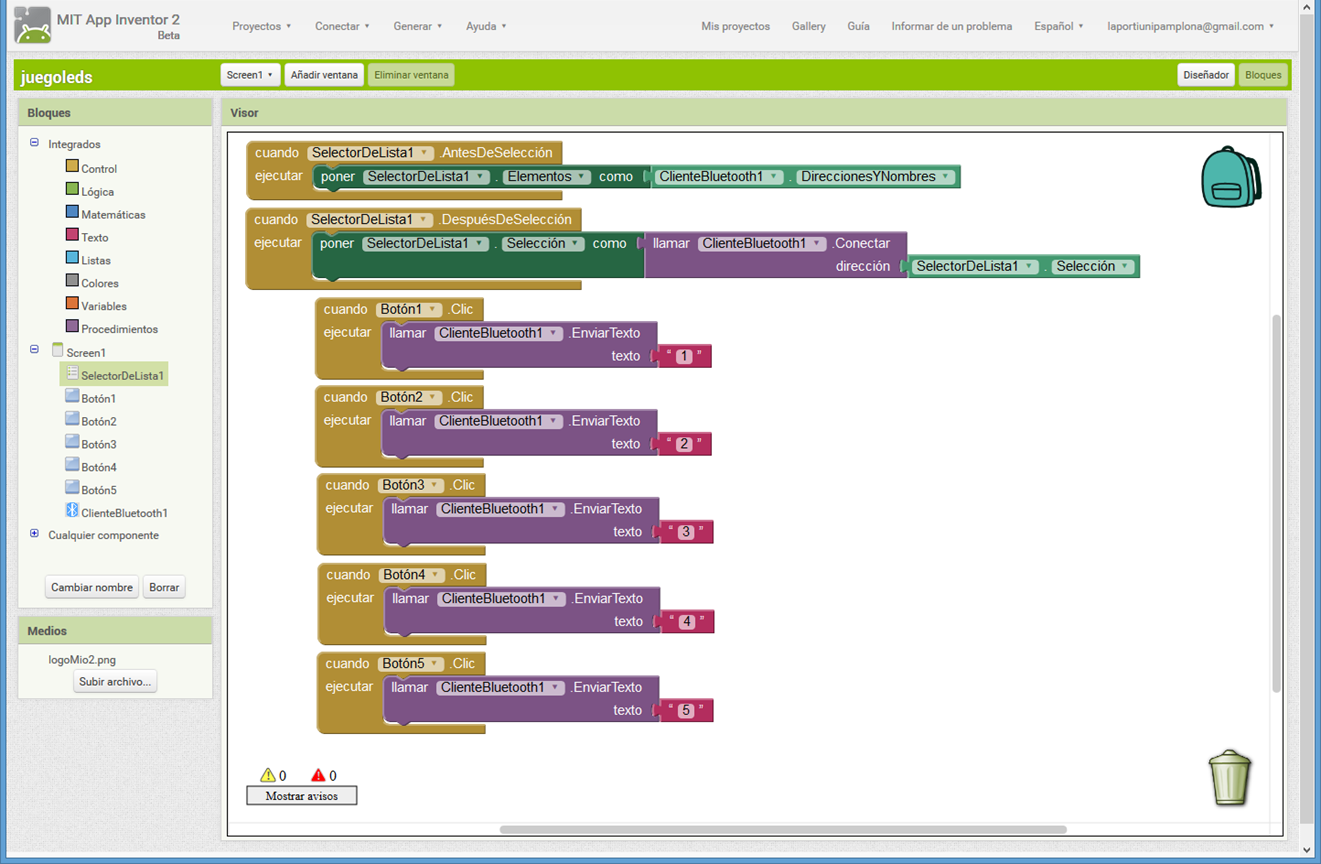Screen dimensions: 1321x864
Task: Switch to the Diseñador view
Action: (1205, 75)
